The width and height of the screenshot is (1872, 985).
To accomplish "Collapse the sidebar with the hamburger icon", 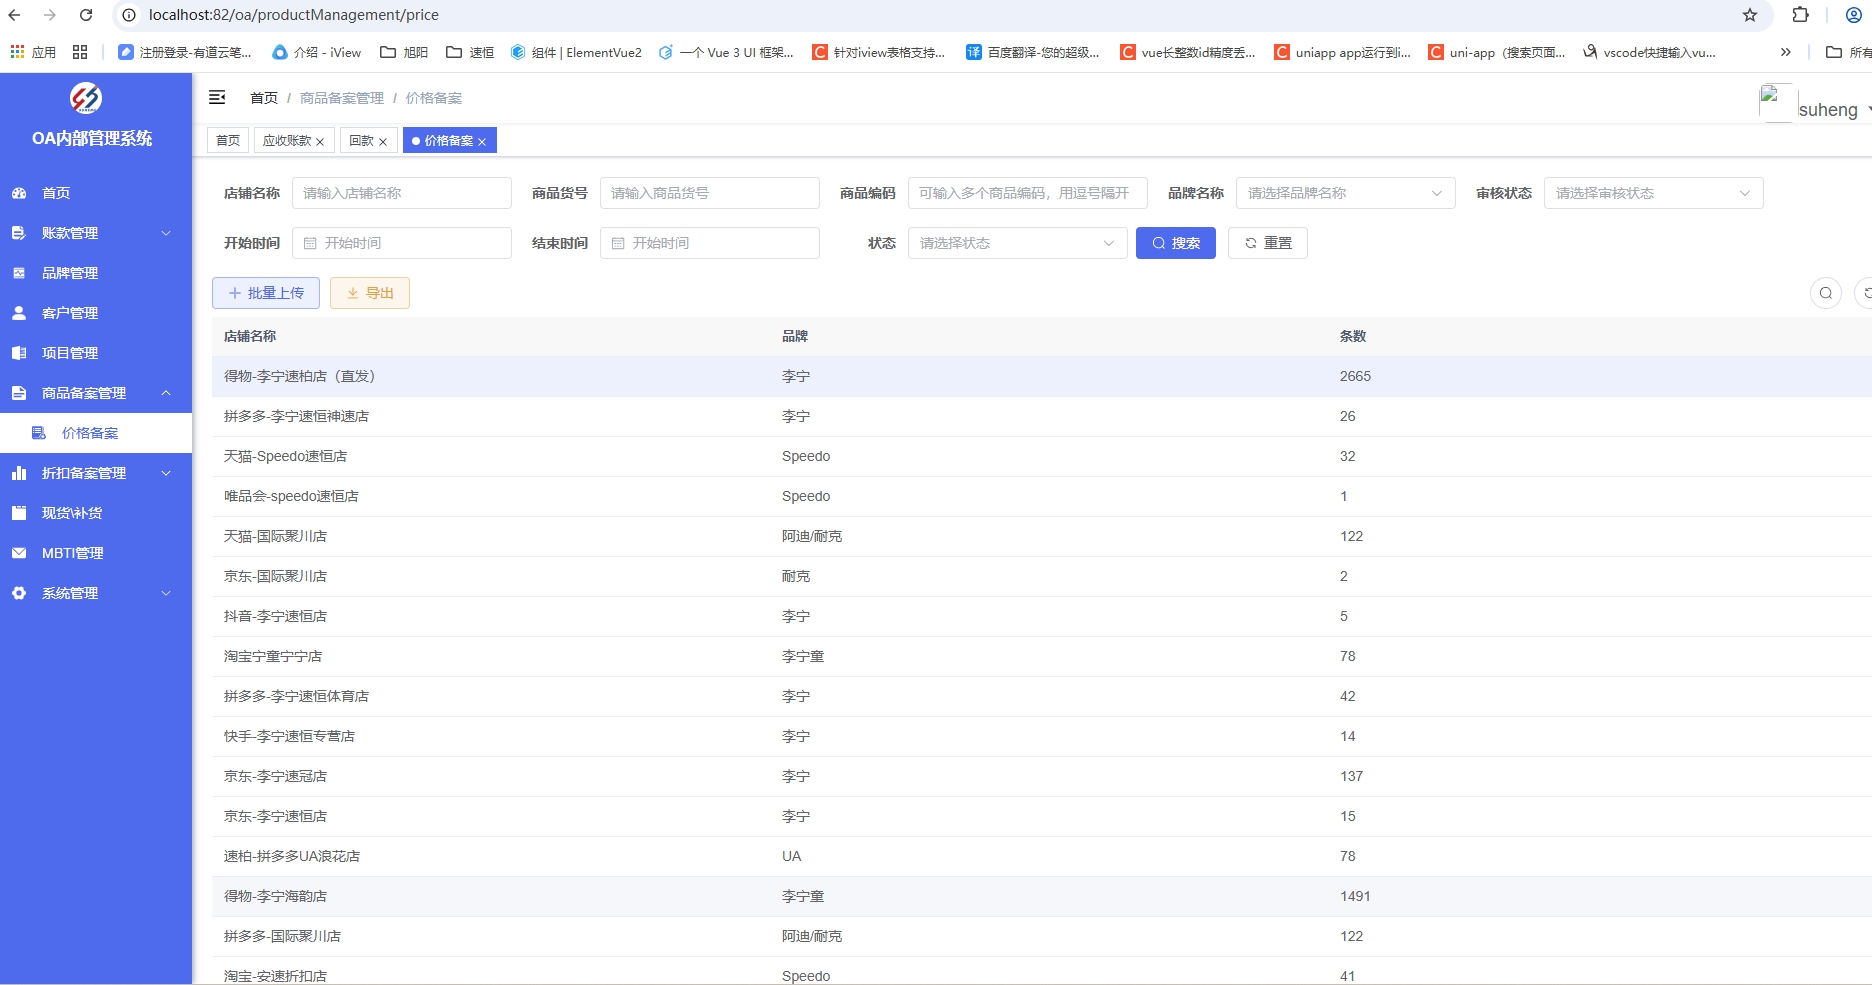I will pyautogui.click(x=217, y=97).
